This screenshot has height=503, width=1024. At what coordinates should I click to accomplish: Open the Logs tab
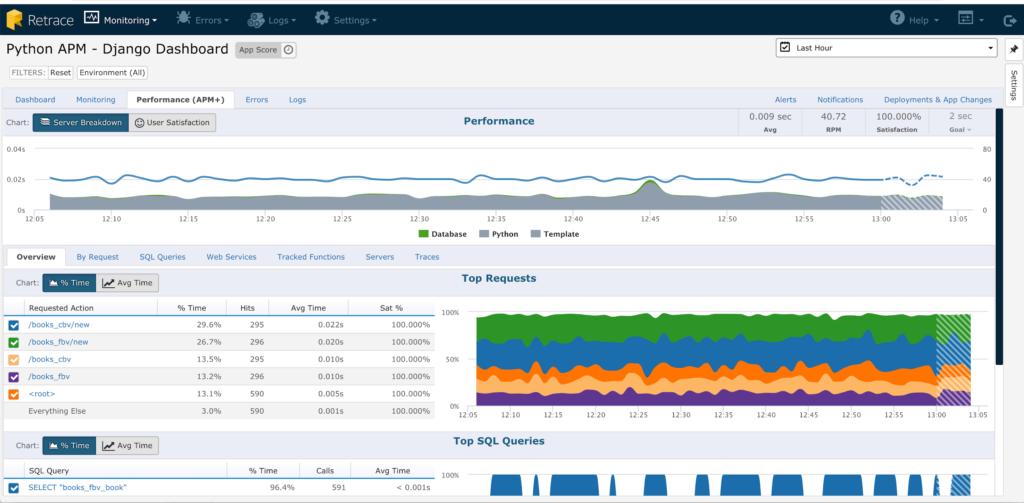point(297,100)
